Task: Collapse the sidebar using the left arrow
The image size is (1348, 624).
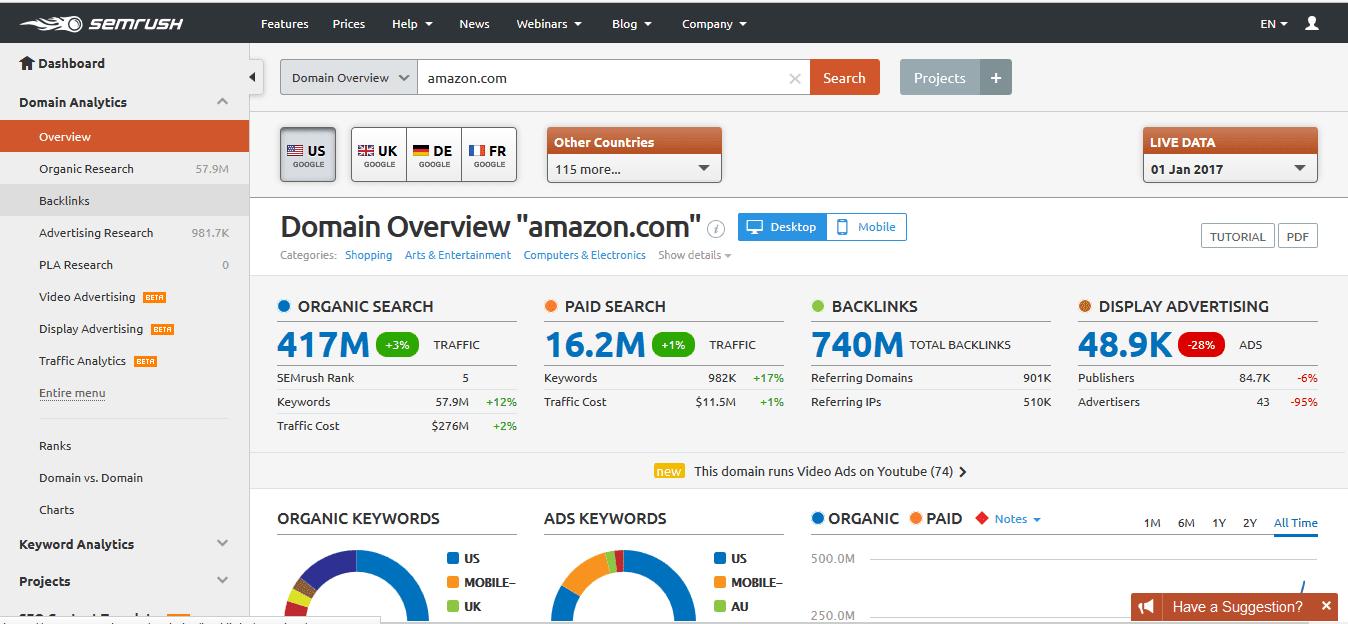Action: click(x=253, y=75)
